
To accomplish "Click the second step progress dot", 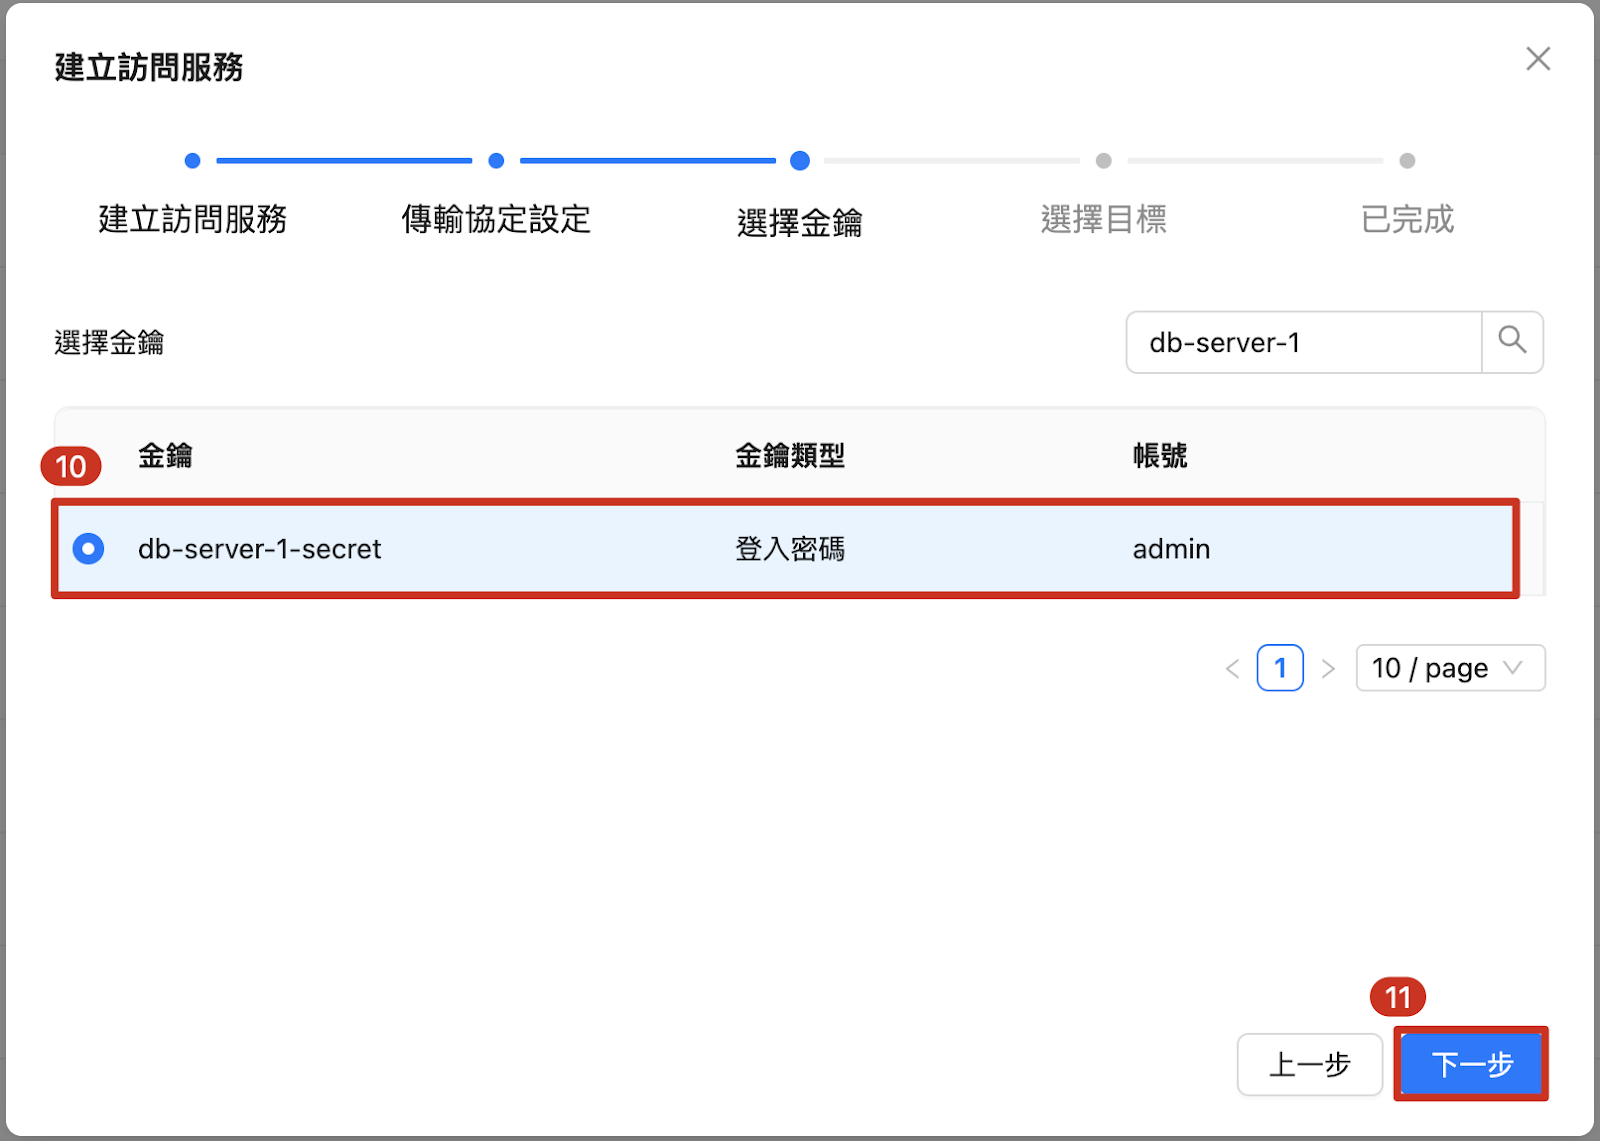I will [x=496, y=161].
